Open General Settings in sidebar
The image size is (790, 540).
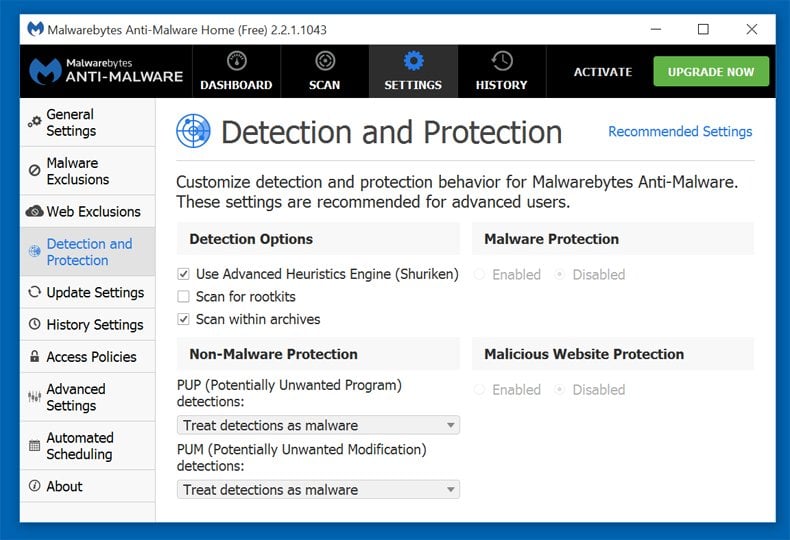[x=88, y=122]
